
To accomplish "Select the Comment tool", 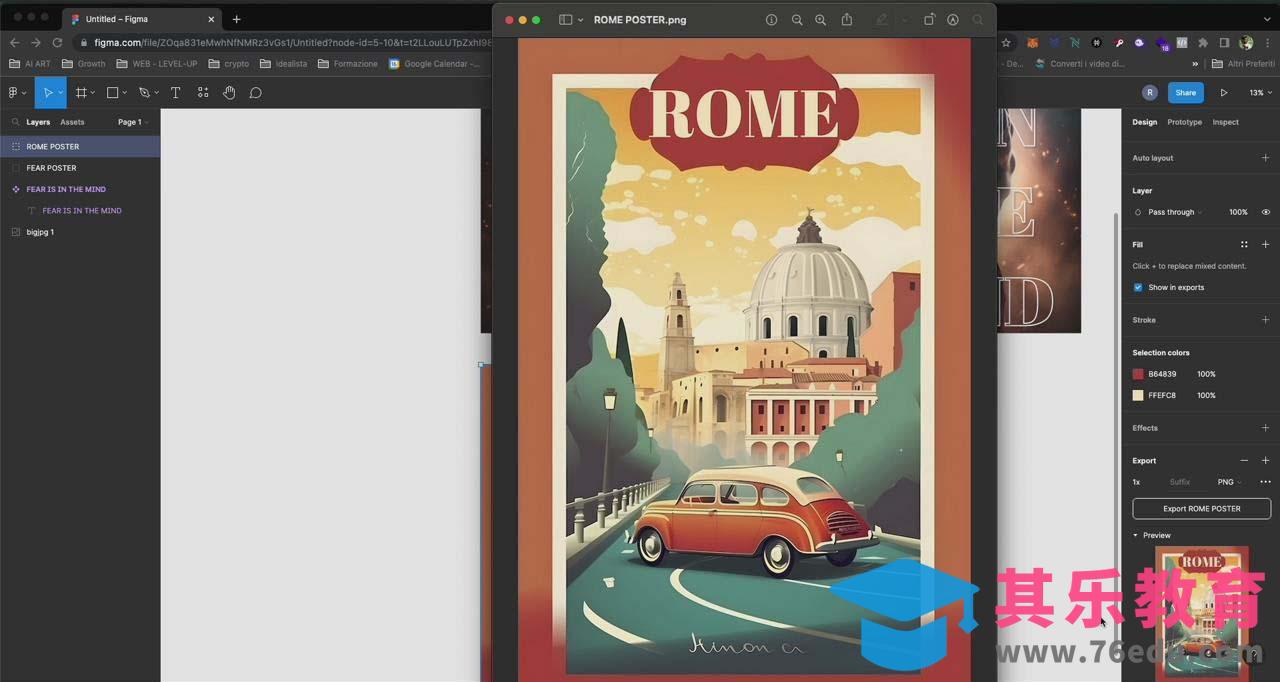I will pyautogui.click(x=256, y=93).
